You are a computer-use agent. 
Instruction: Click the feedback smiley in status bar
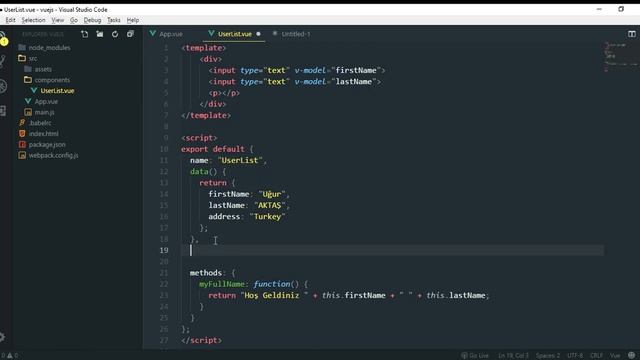631,356
